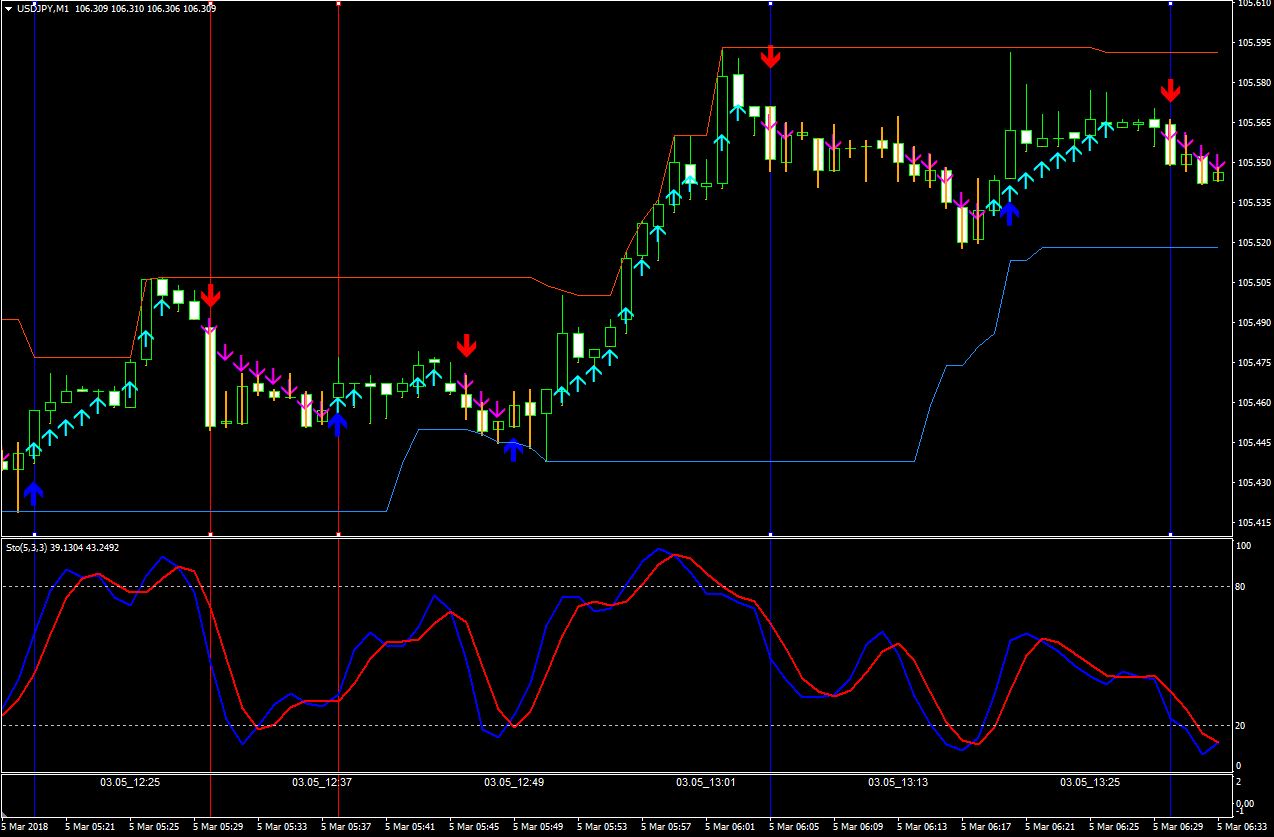This screenshot has height=837, width=1274.
Task: Click the red sell arrow near 05:45
Action: tap(466, 346)
